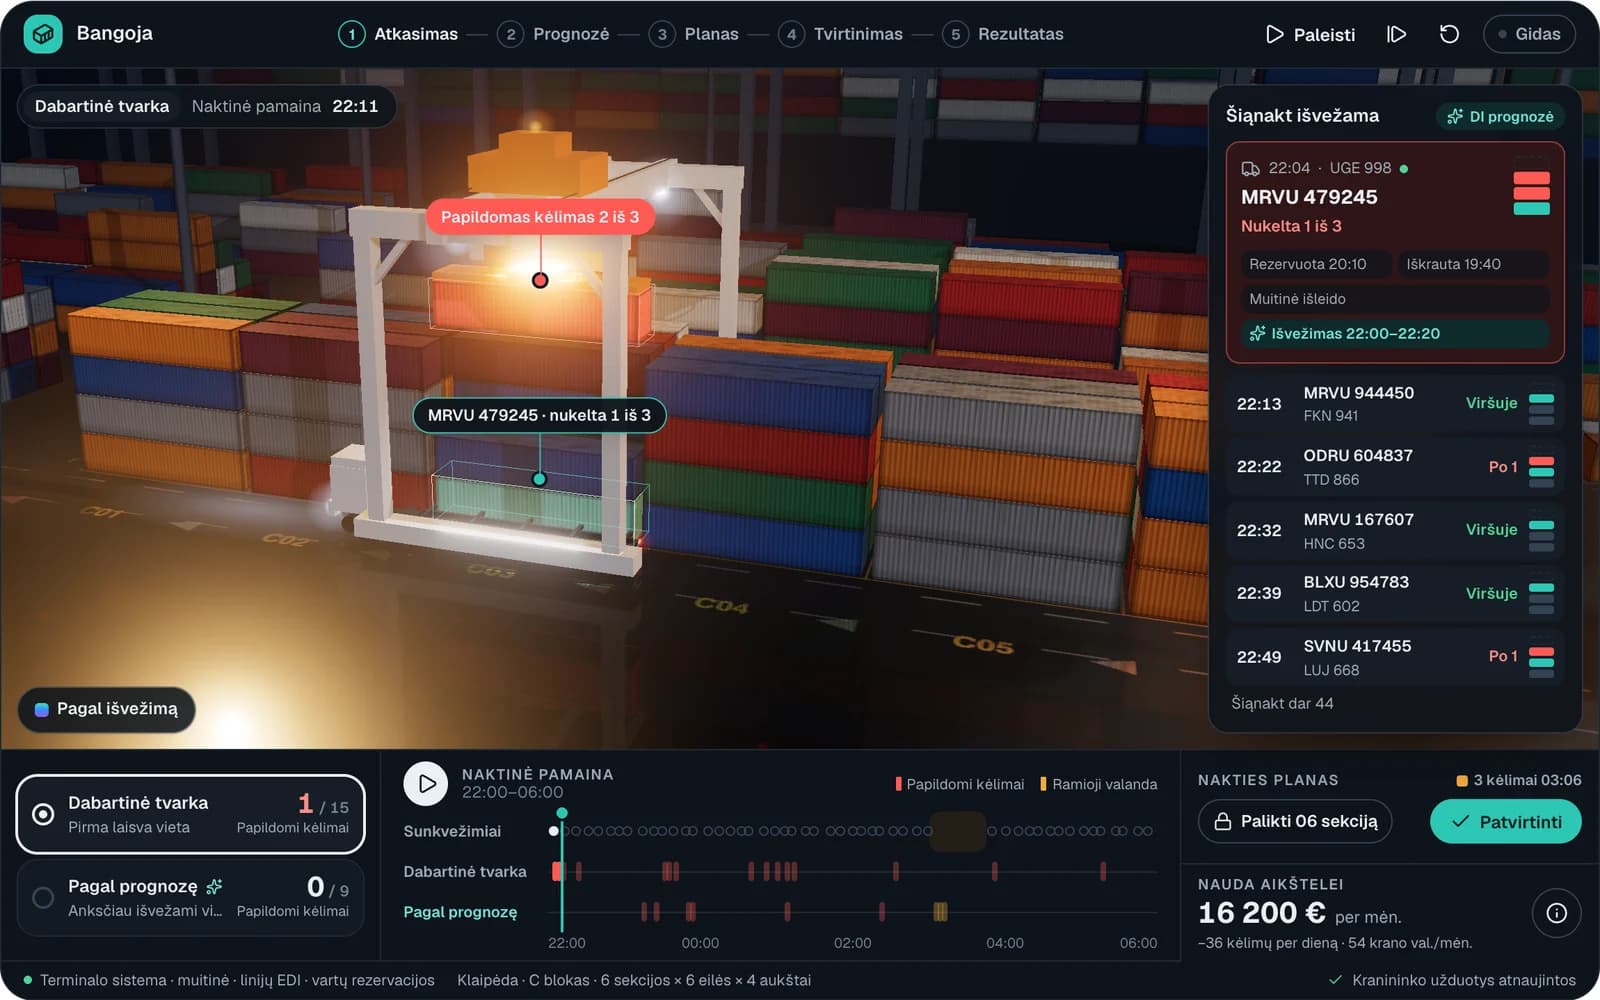Play the Naktinė pamaina timeline
1600x1000 pixels.
click(x=426, y=784)
